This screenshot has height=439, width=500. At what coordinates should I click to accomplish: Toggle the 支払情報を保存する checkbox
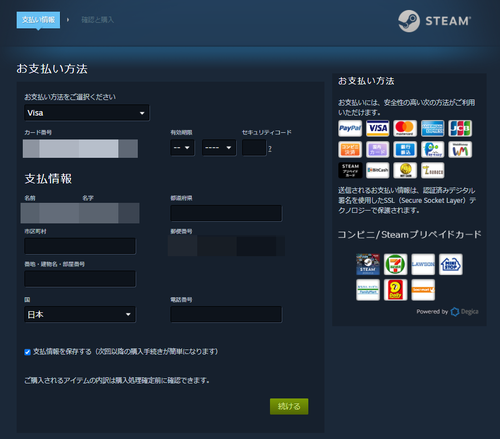(x=27, y=352)
